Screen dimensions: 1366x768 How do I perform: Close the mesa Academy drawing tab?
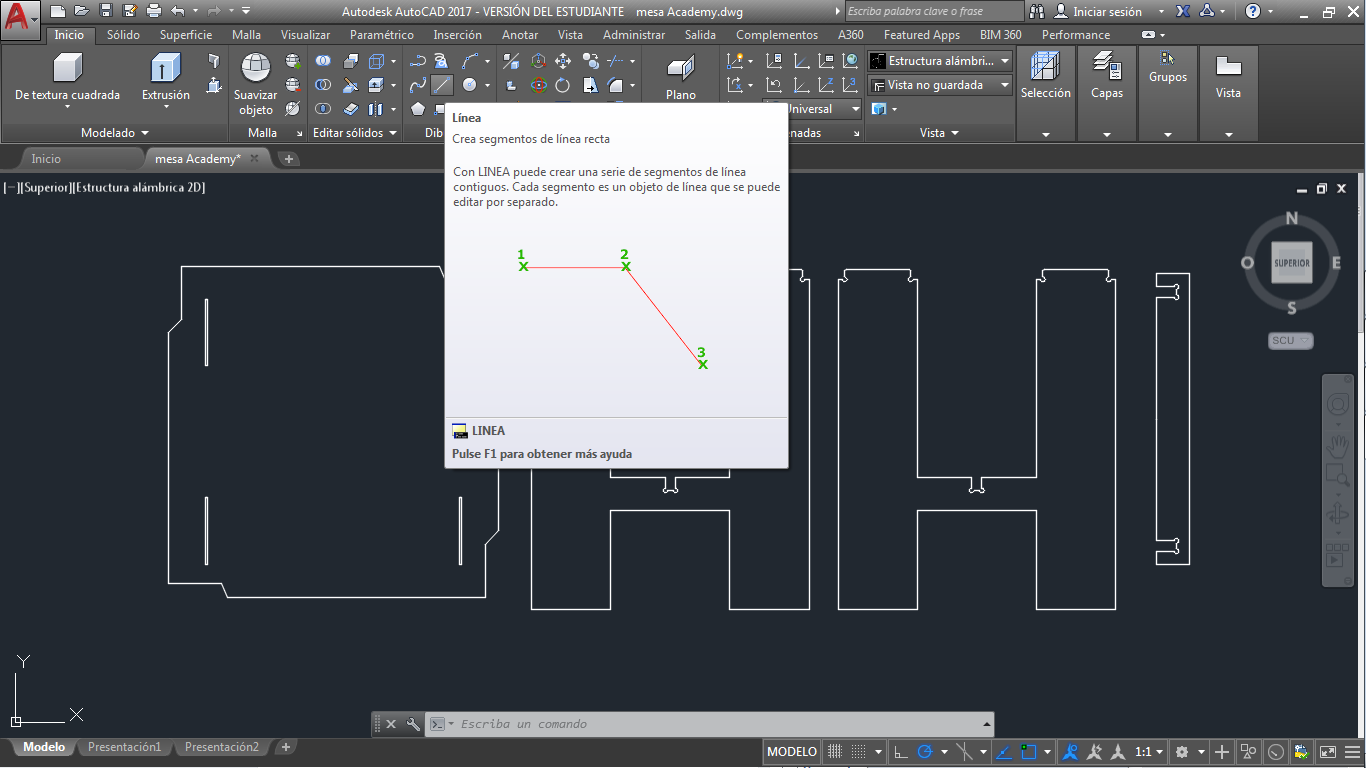(255, 158)
